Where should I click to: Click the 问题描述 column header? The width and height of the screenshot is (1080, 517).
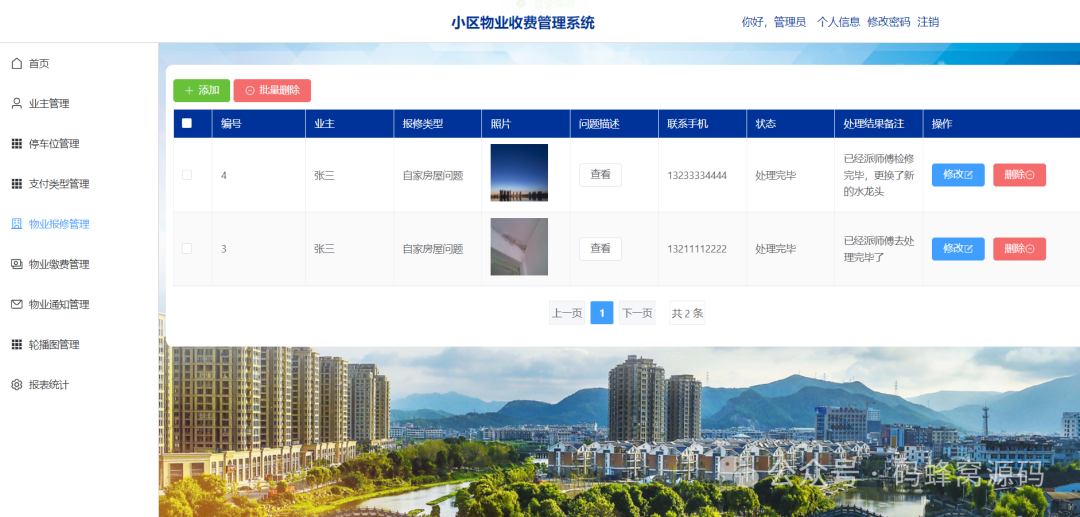click(599, 124)
